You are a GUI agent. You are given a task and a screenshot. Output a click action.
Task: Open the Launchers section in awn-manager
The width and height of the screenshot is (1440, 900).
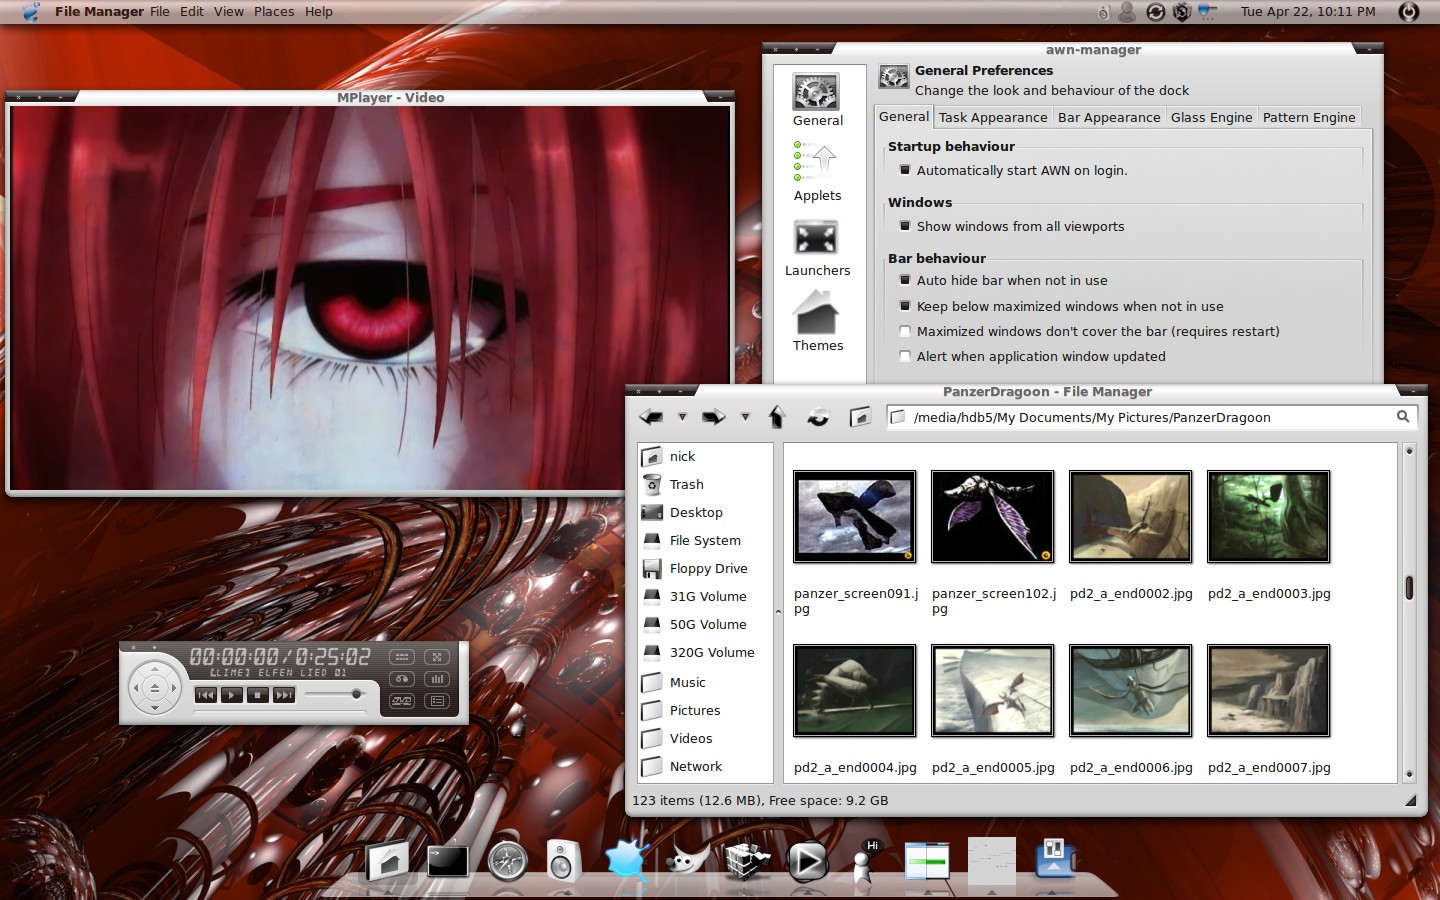[817, 248]
